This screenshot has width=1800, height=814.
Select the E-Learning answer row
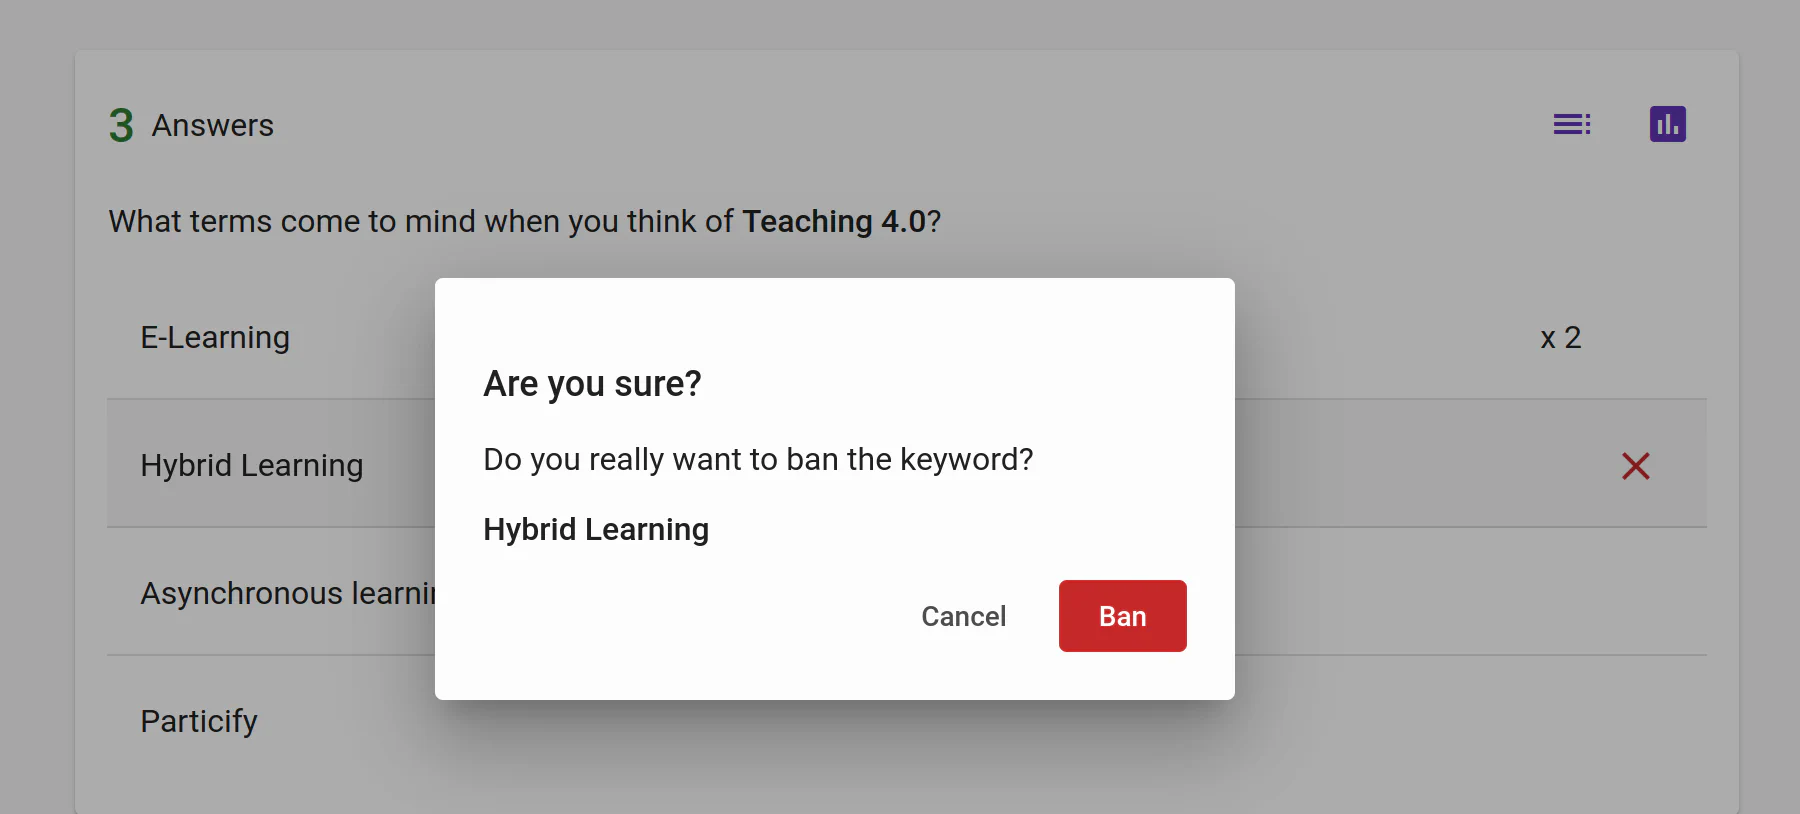tap(215, 338)
